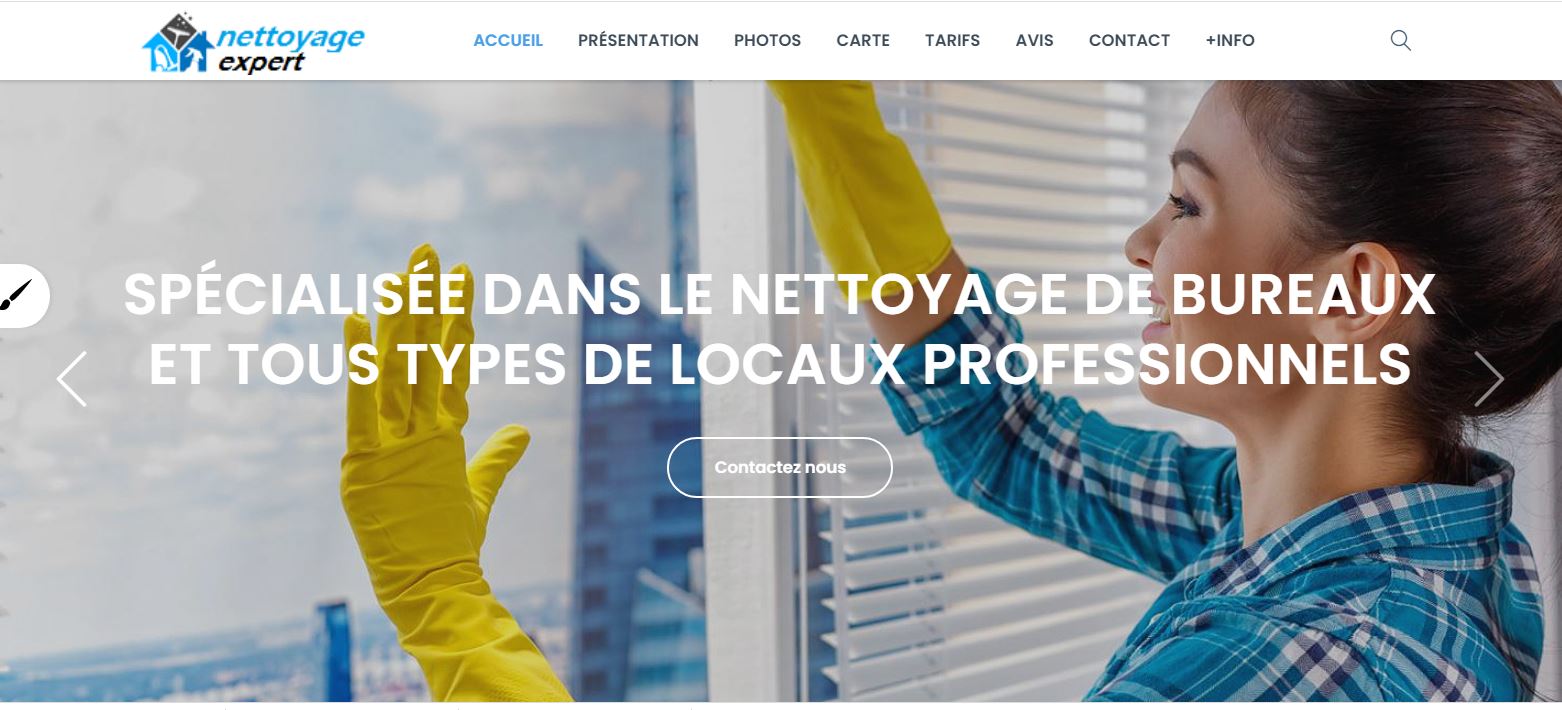
Task: Click the blue house icon in logo
Action: coord(178,45)
